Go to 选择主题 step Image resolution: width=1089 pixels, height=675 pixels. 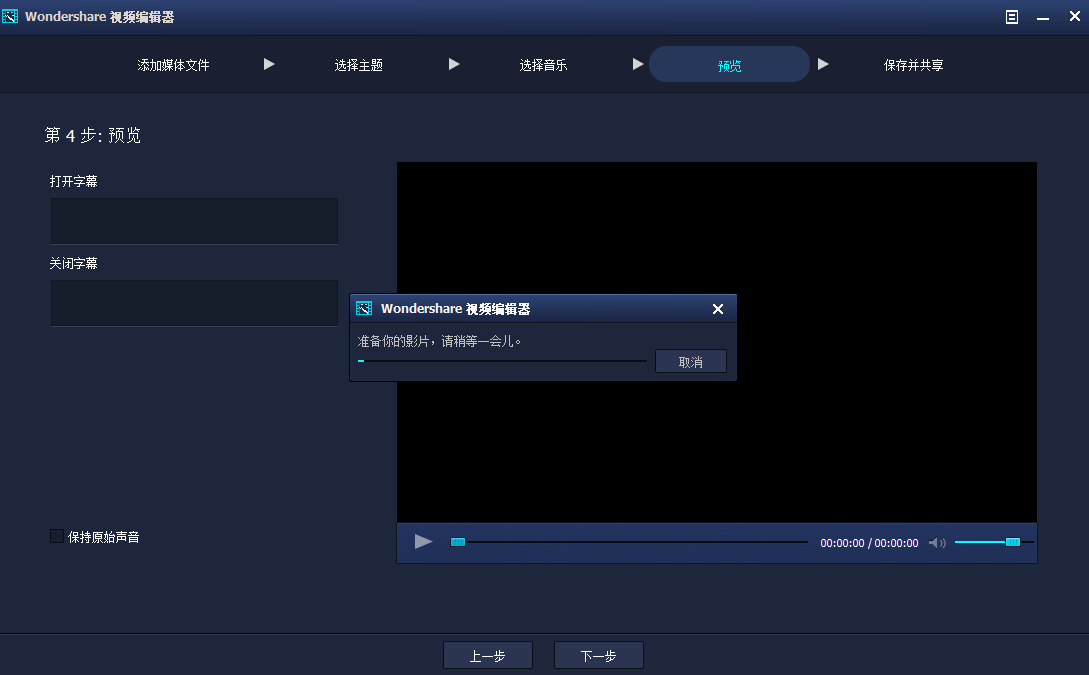[358, 65]
